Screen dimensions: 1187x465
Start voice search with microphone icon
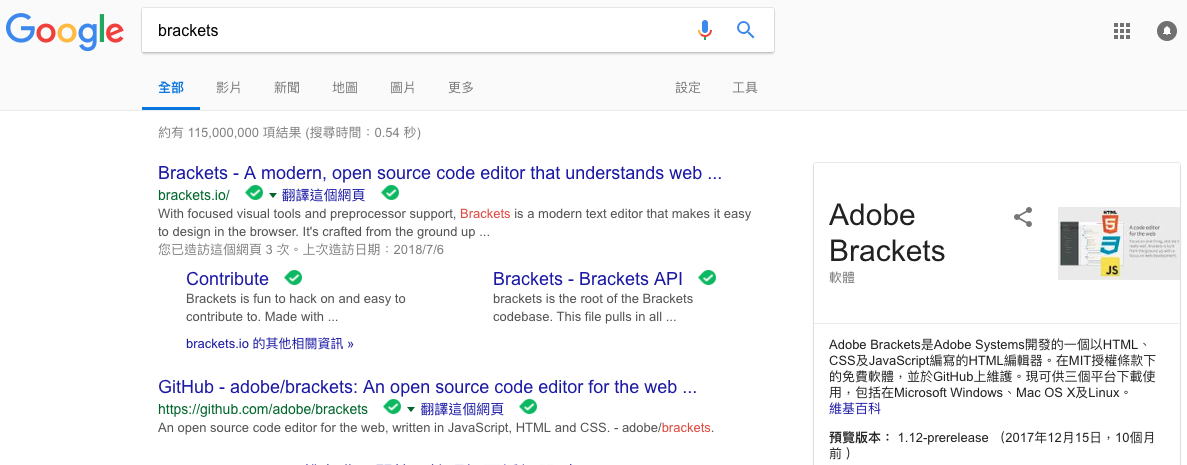(x=705, y=30)
